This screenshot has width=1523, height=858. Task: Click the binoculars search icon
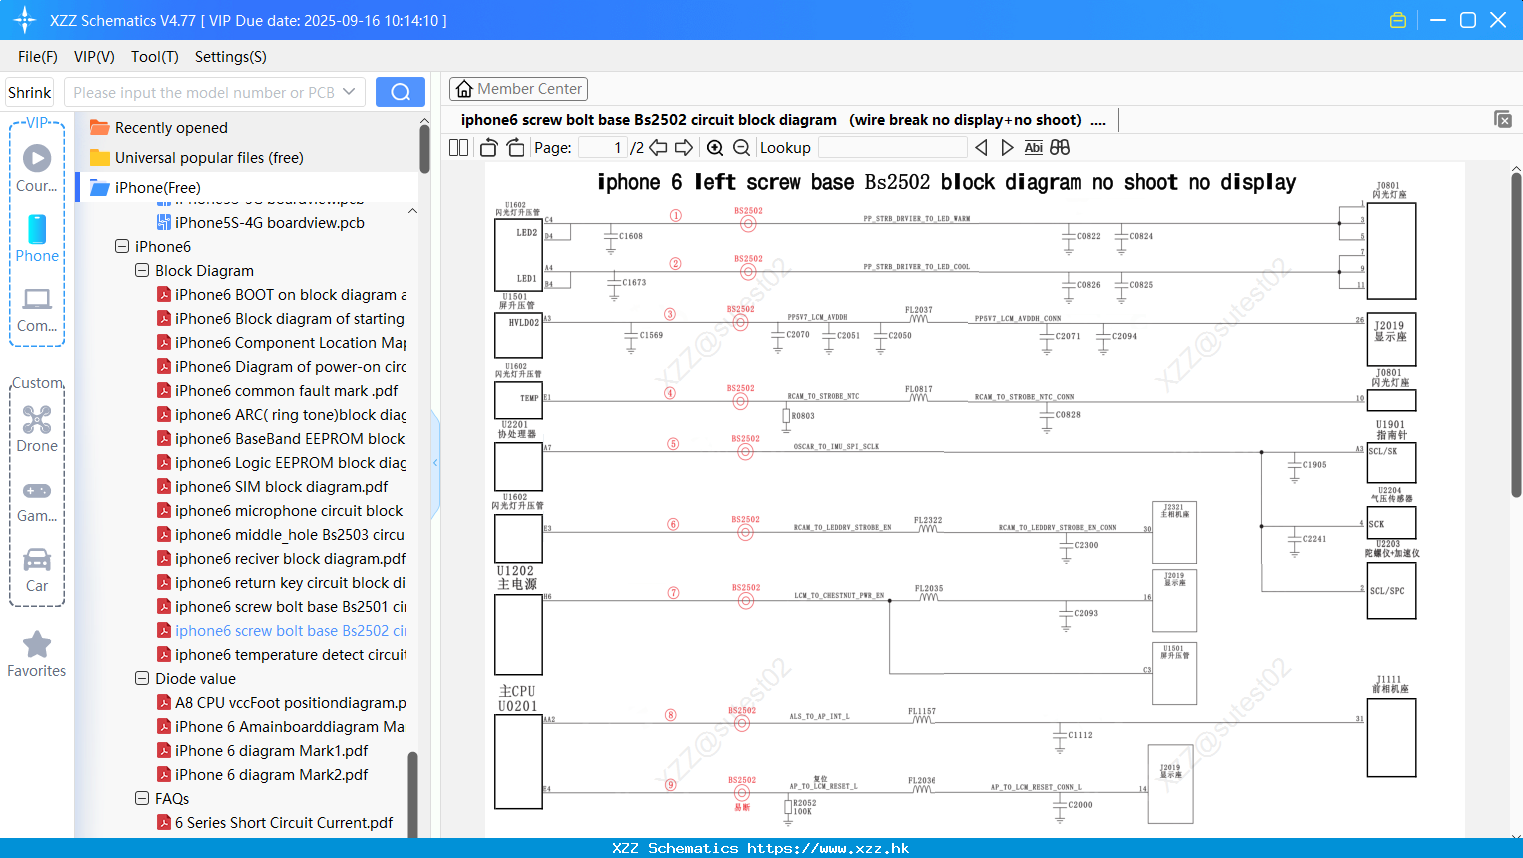point(1060,148)
